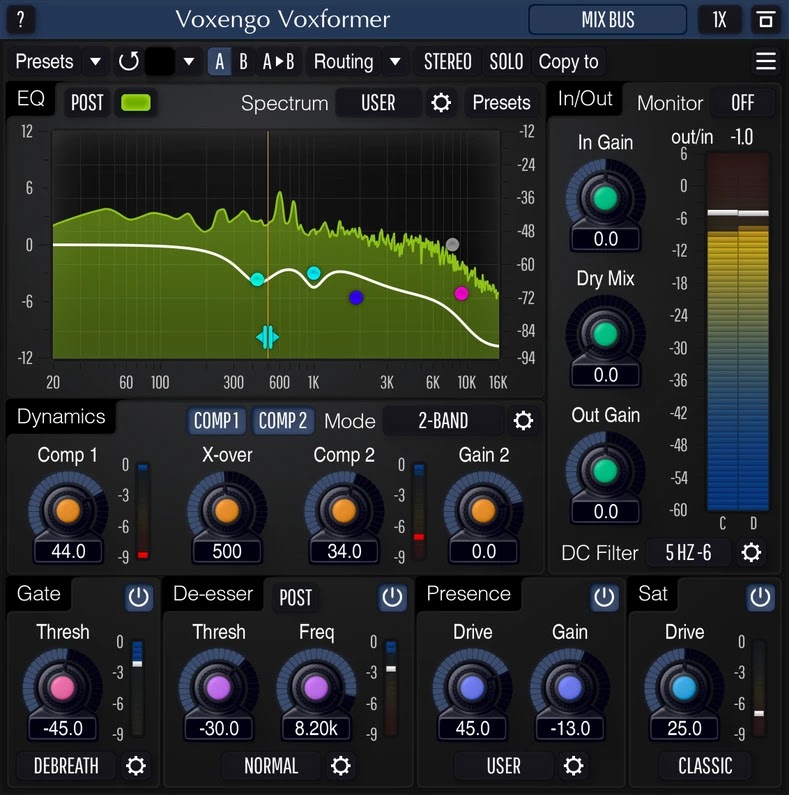Open Presence USER settings gear

573,766
